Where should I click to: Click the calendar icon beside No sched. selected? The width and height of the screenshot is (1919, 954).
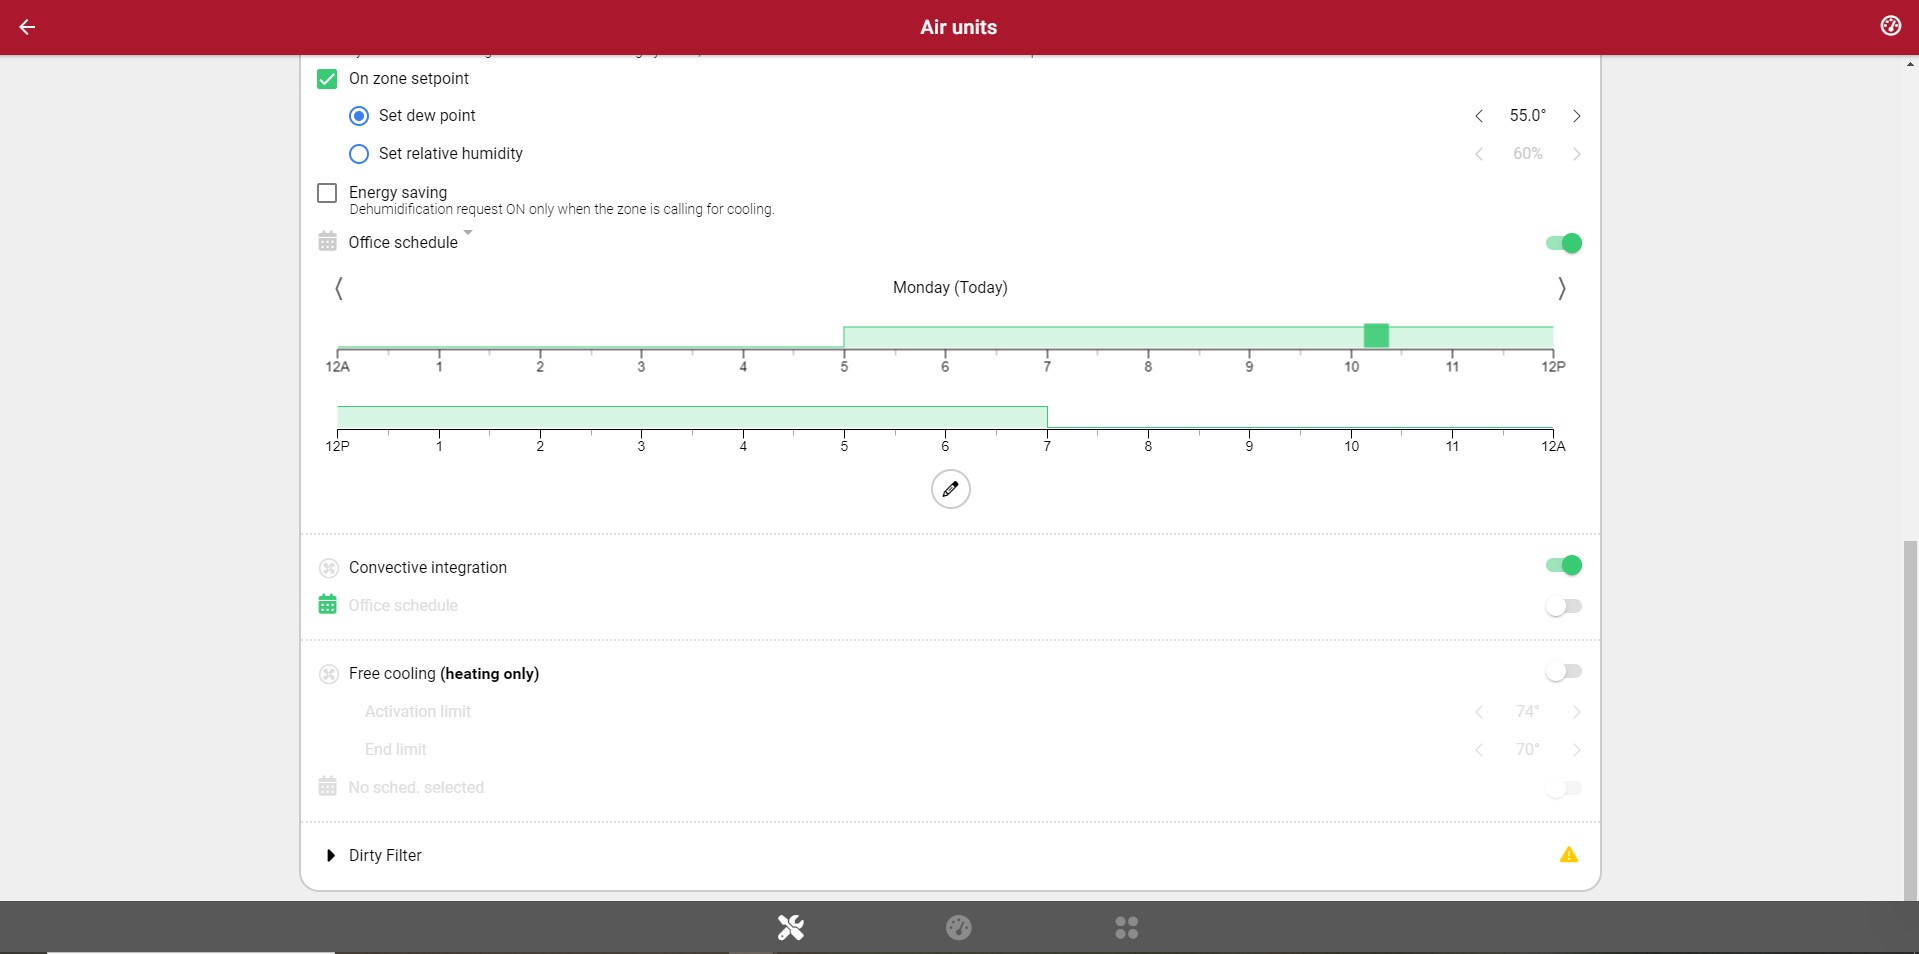327,786
